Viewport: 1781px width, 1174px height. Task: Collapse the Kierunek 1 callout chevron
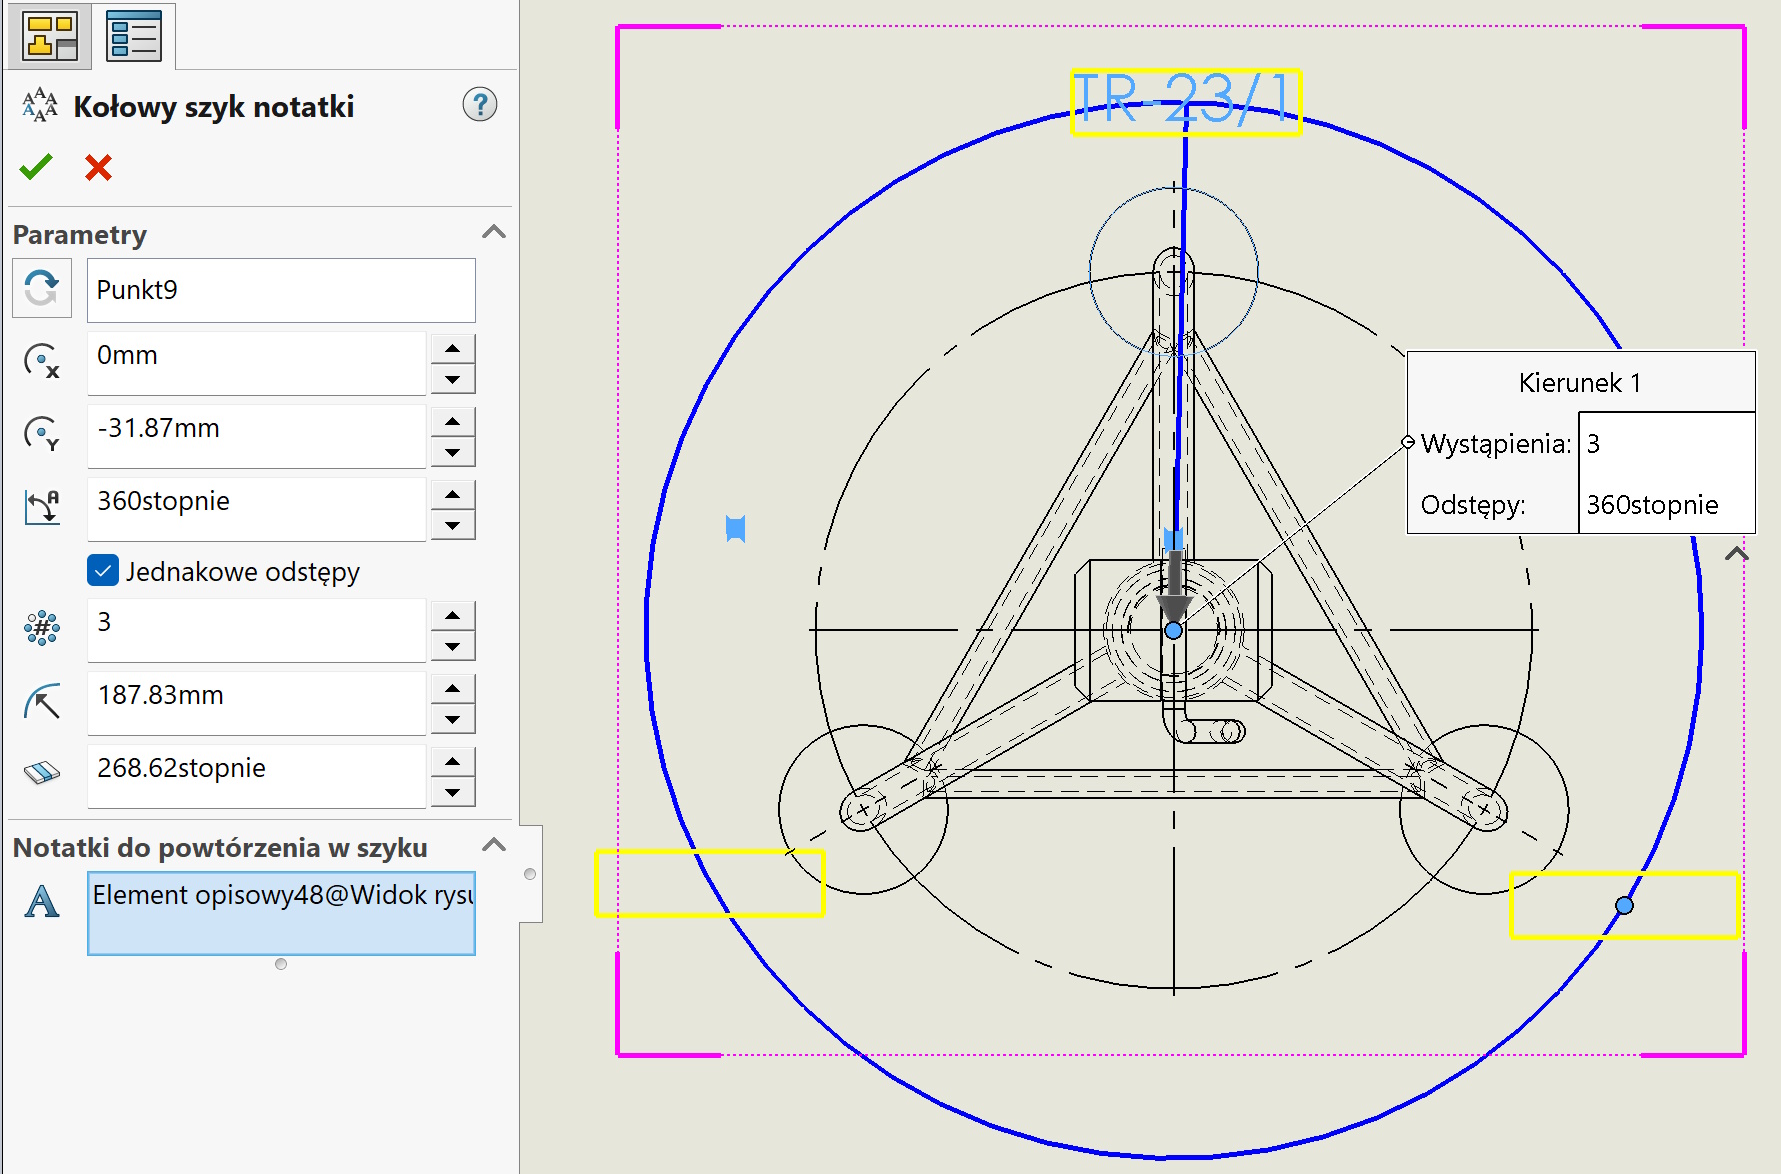point(1737,554)
